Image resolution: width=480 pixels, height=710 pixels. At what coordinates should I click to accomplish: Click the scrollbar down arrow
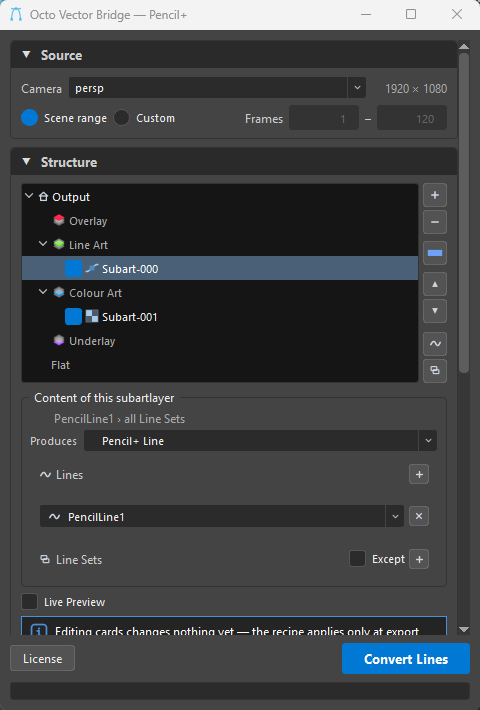point(464,629)
